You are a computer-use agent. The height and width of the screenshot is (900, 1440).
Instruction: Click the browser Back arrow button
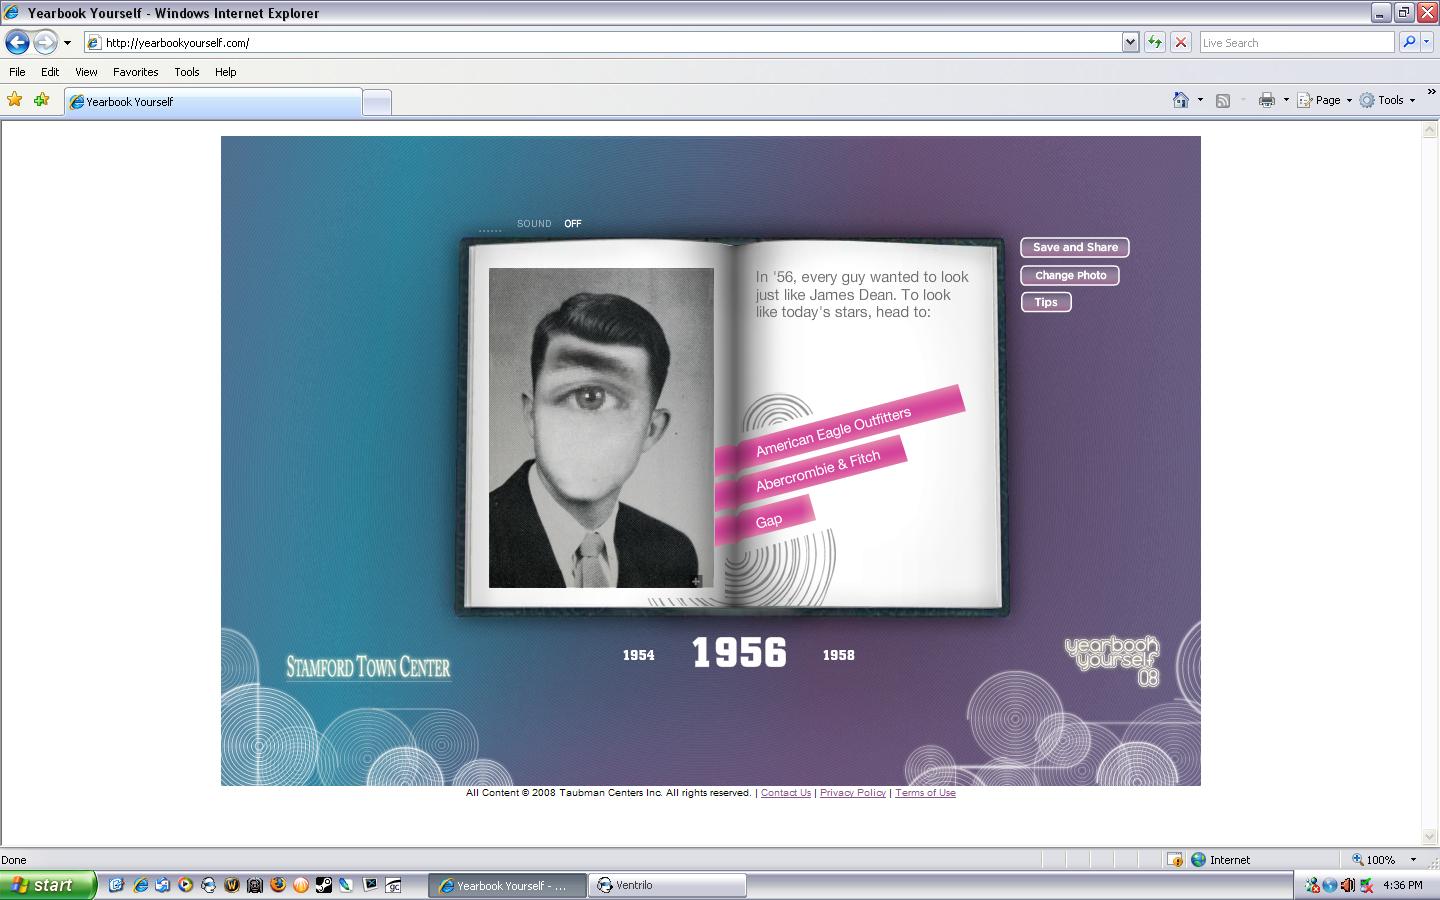tap(17, 42)
